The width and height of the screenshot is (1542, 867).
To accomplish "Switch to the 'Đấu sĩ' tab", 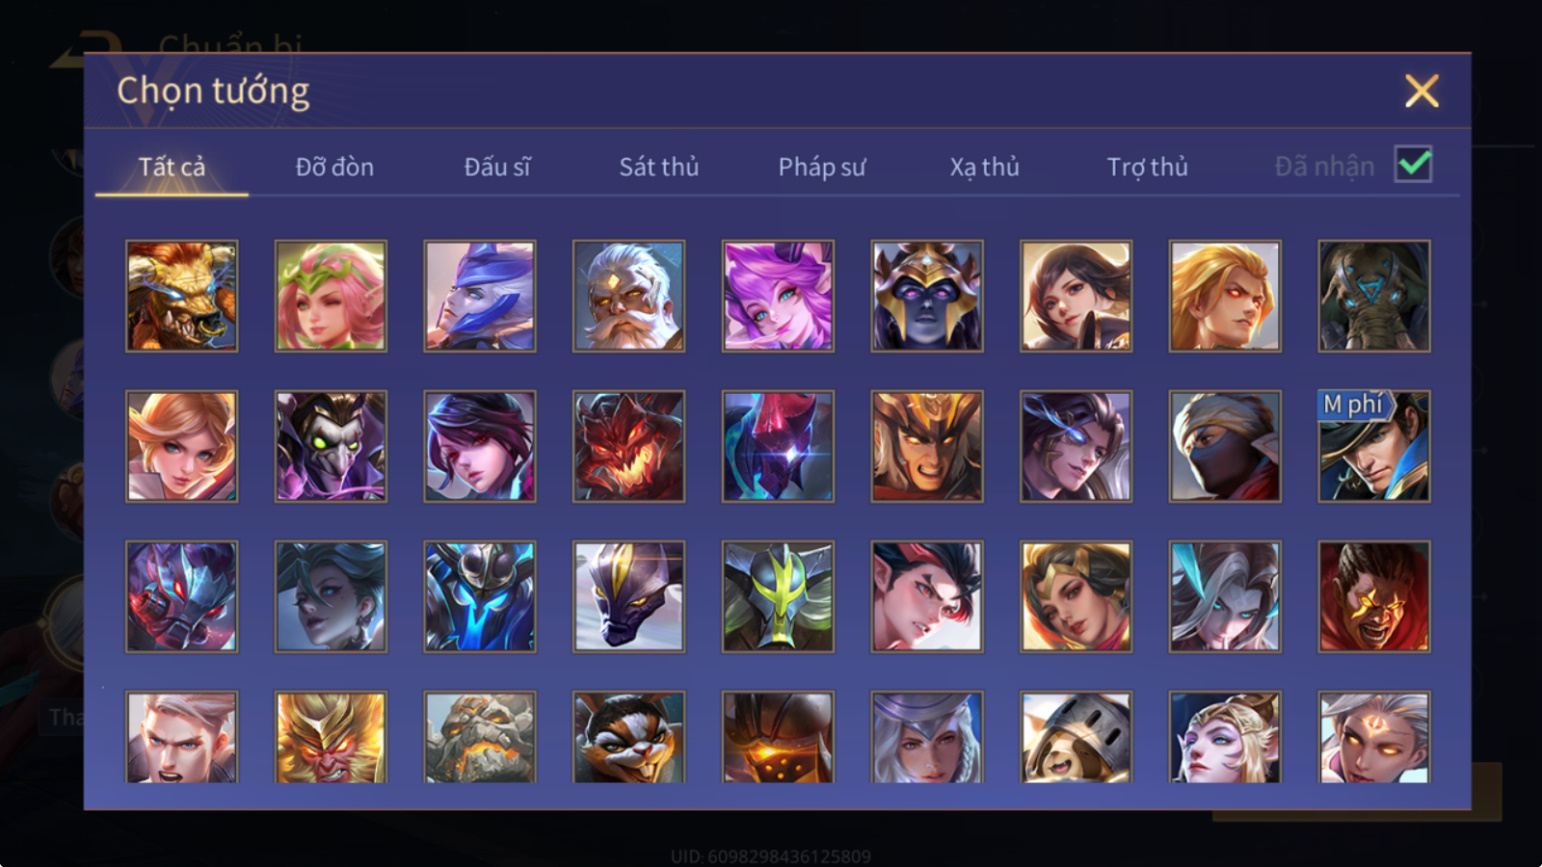I will [x=497, y=167].
